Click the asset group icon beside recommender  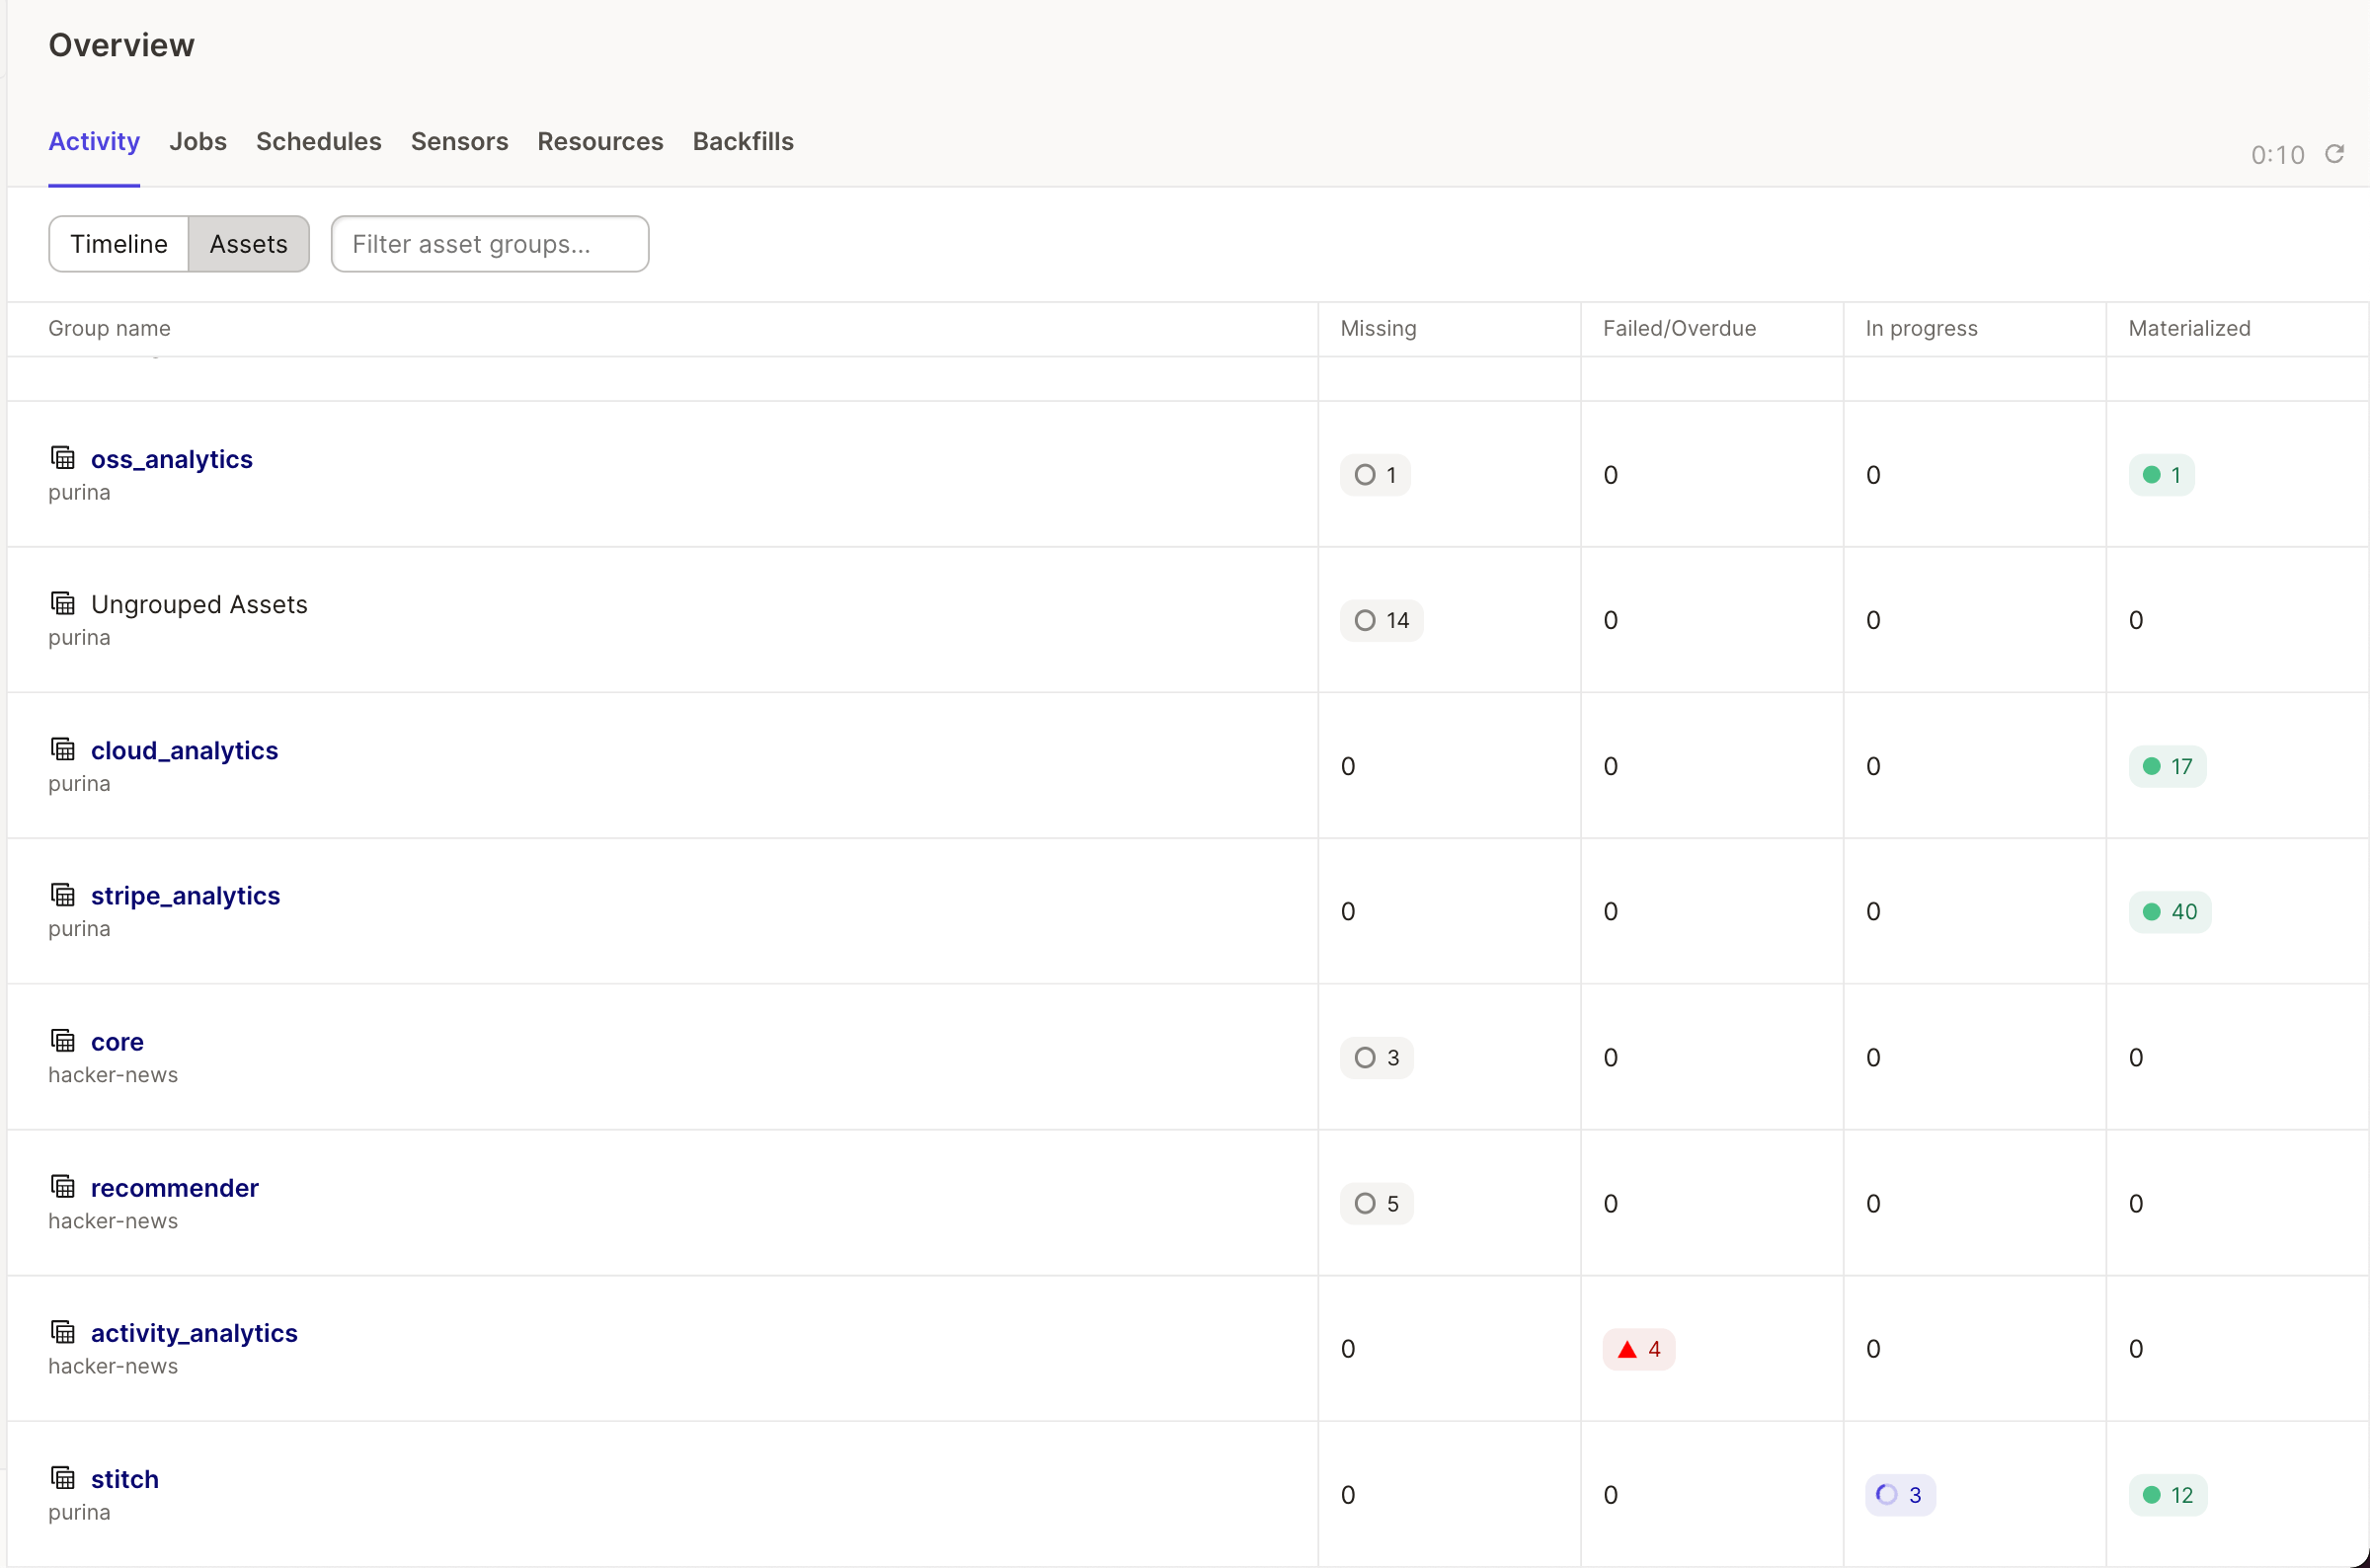pyautogui.click(x=63, y=1186)
